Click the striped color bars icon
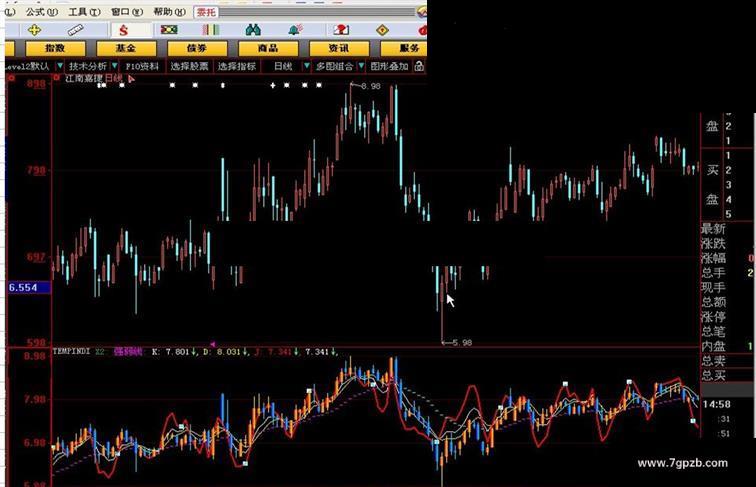The width and height of the screenshot is (756, 487). pyautogui.click(x=211, y=30)
